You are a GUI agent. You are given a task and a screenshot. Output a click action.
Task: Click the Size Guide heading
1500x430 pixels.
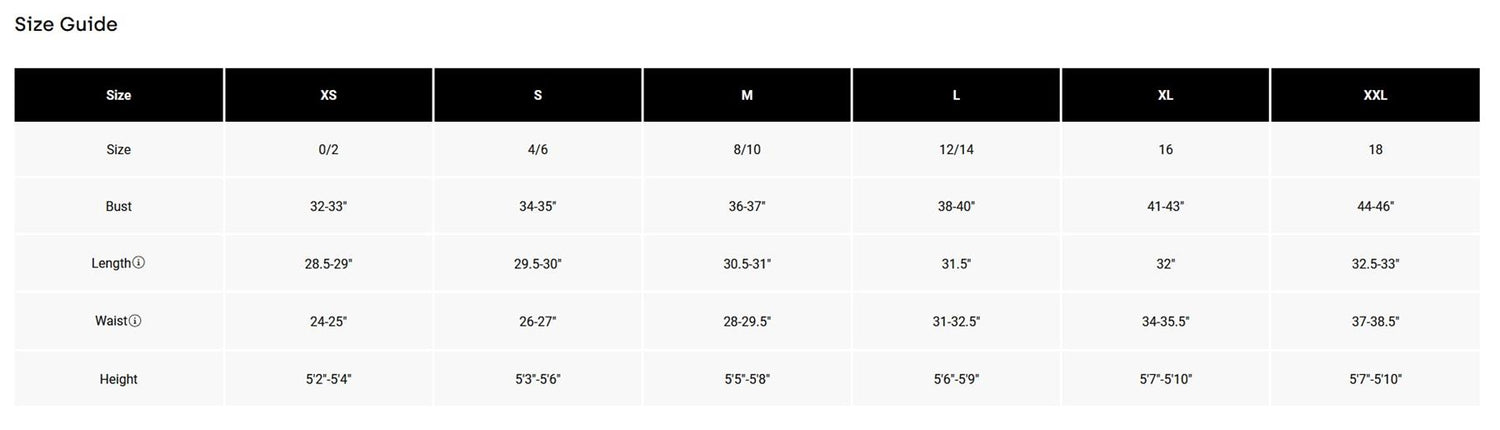coord(66,24)
